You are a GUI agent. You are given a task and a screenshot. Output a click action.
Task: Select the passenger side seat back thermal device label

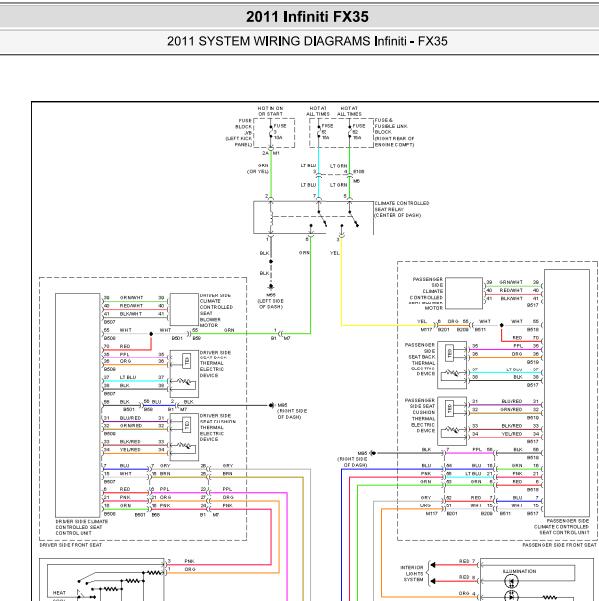(x=420, y=359)
